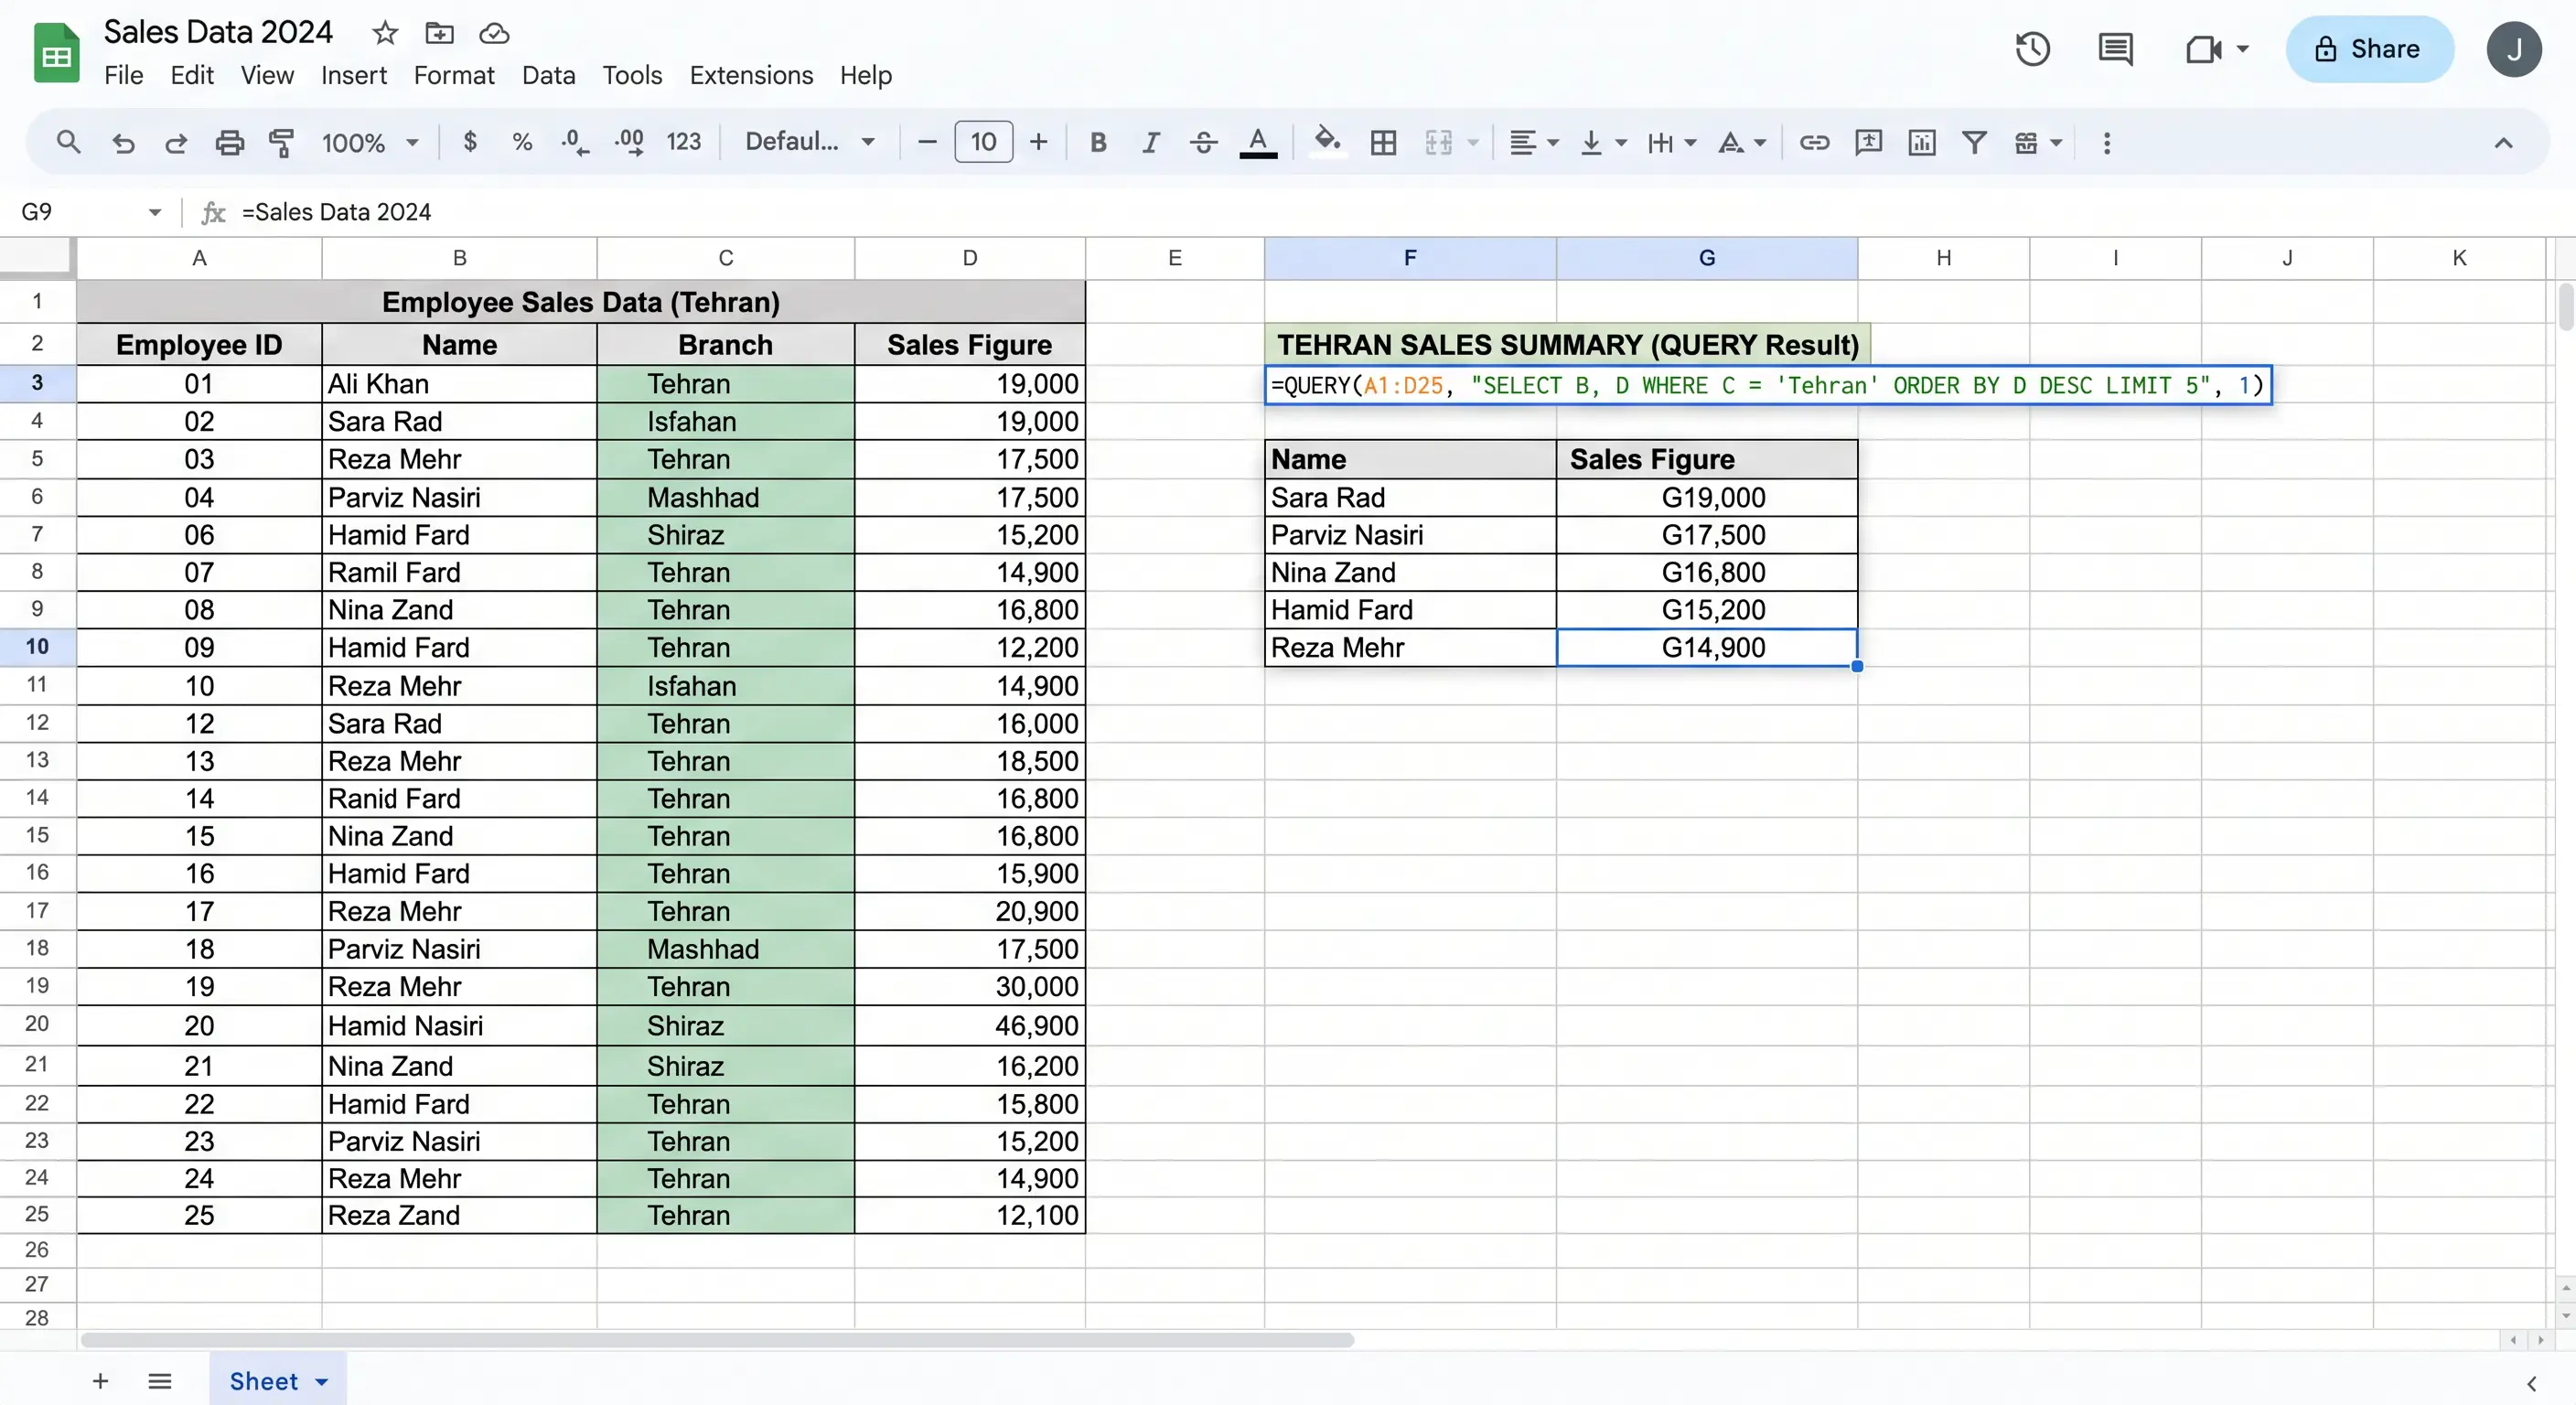2576x1405 pixels.
Task: Click the Redo arrow icon
Action: (176, 142)
